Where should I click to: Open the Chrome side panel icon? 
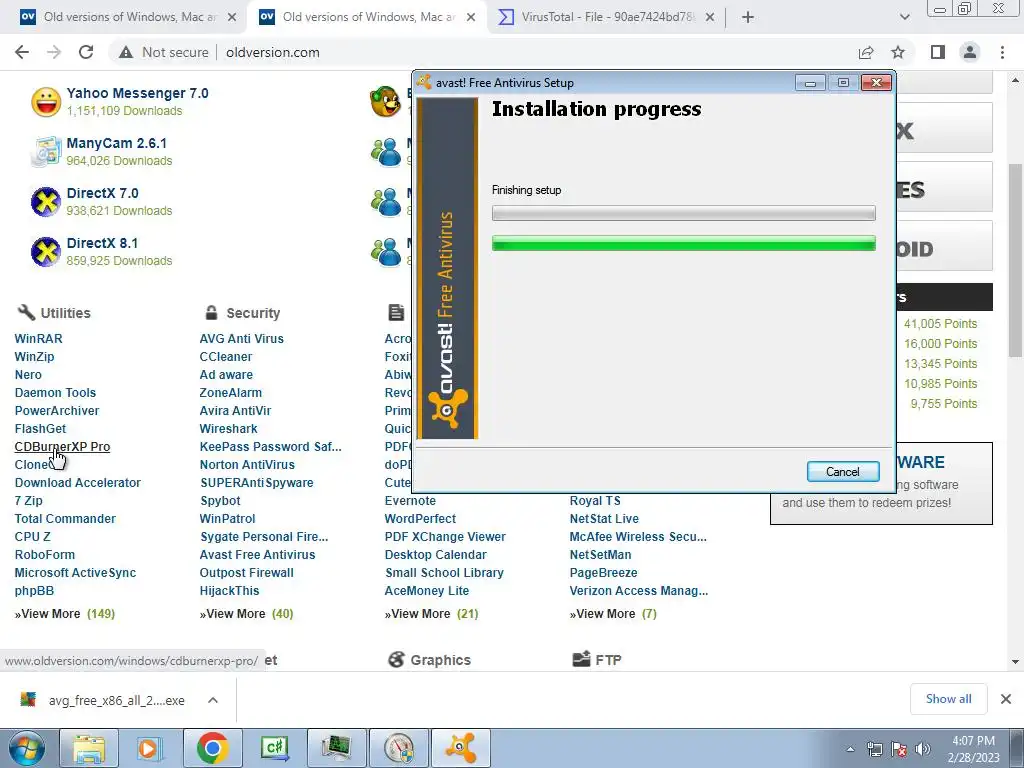[x=938, y=52]
